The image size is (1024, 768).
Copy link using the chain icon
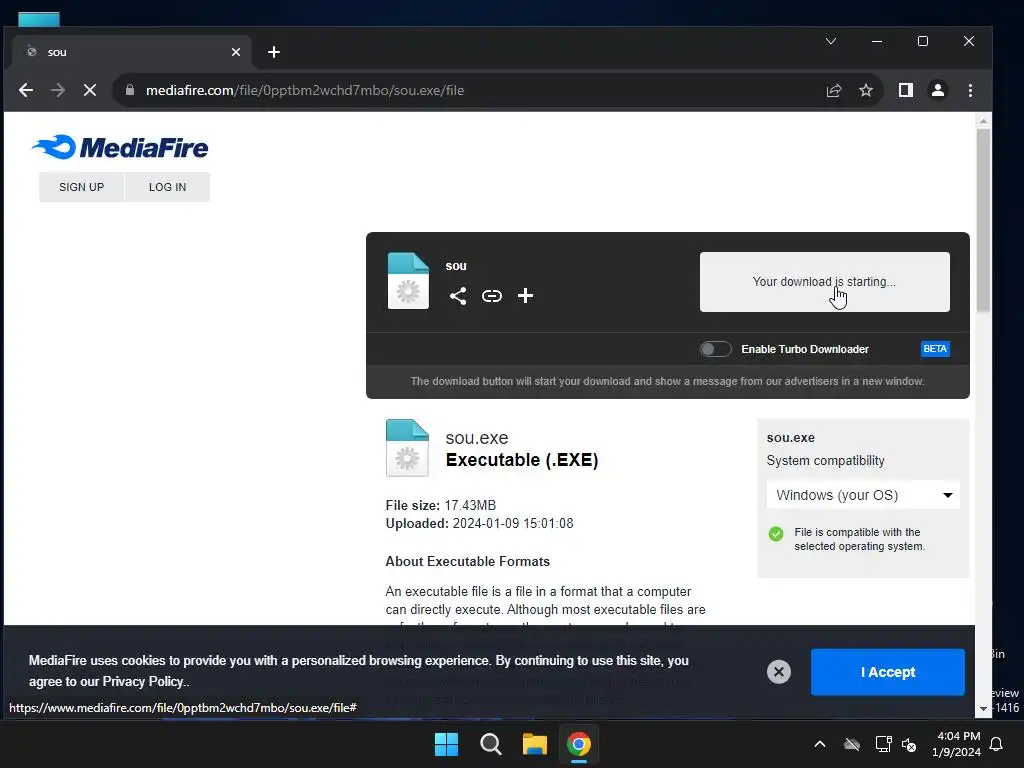coord(492,296)
